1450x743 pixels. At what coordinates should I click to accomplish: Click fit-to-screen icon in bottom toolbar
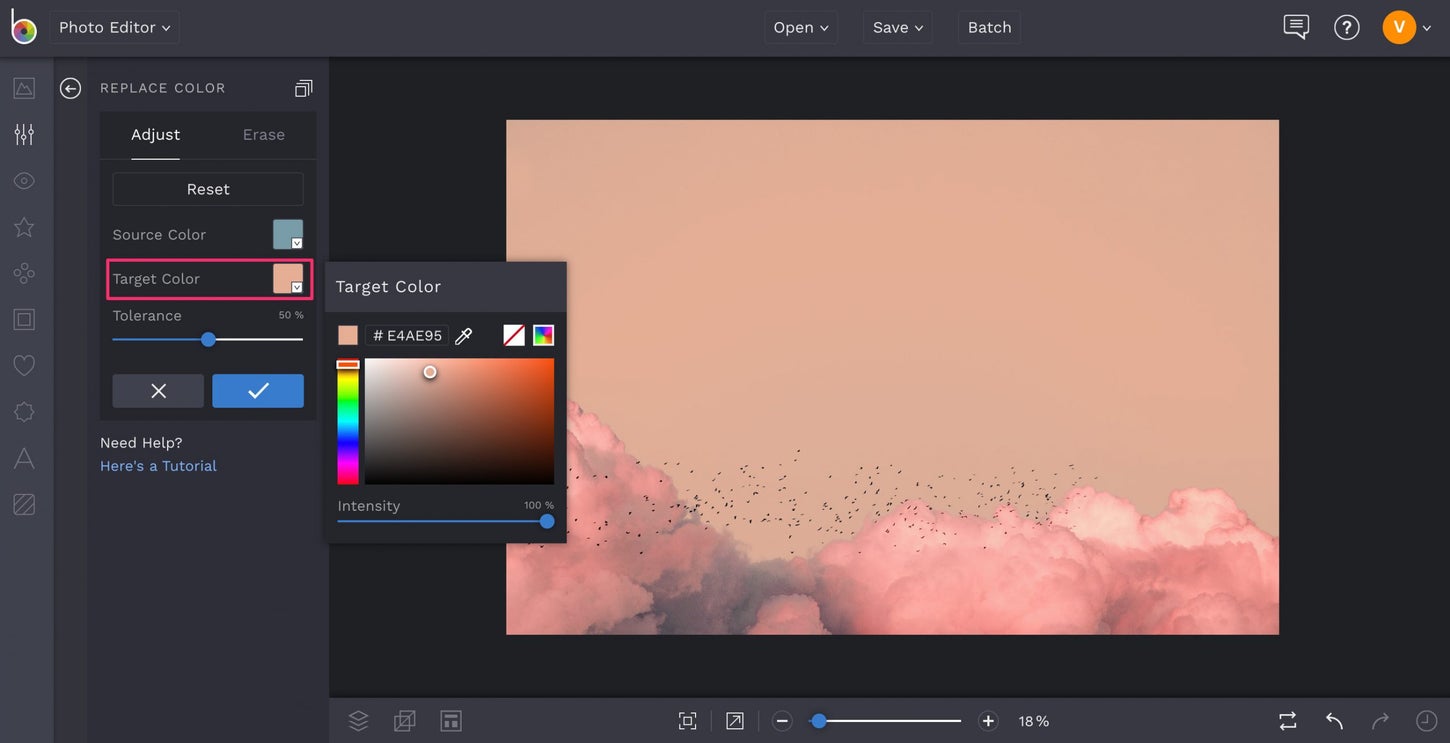tap(687, 720)
